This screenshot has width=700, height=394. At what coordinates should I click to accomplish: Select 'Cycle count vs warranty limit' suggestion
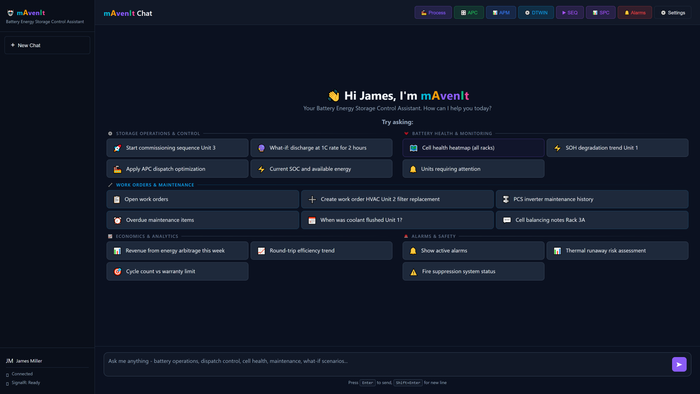click(x=177, y=271)
